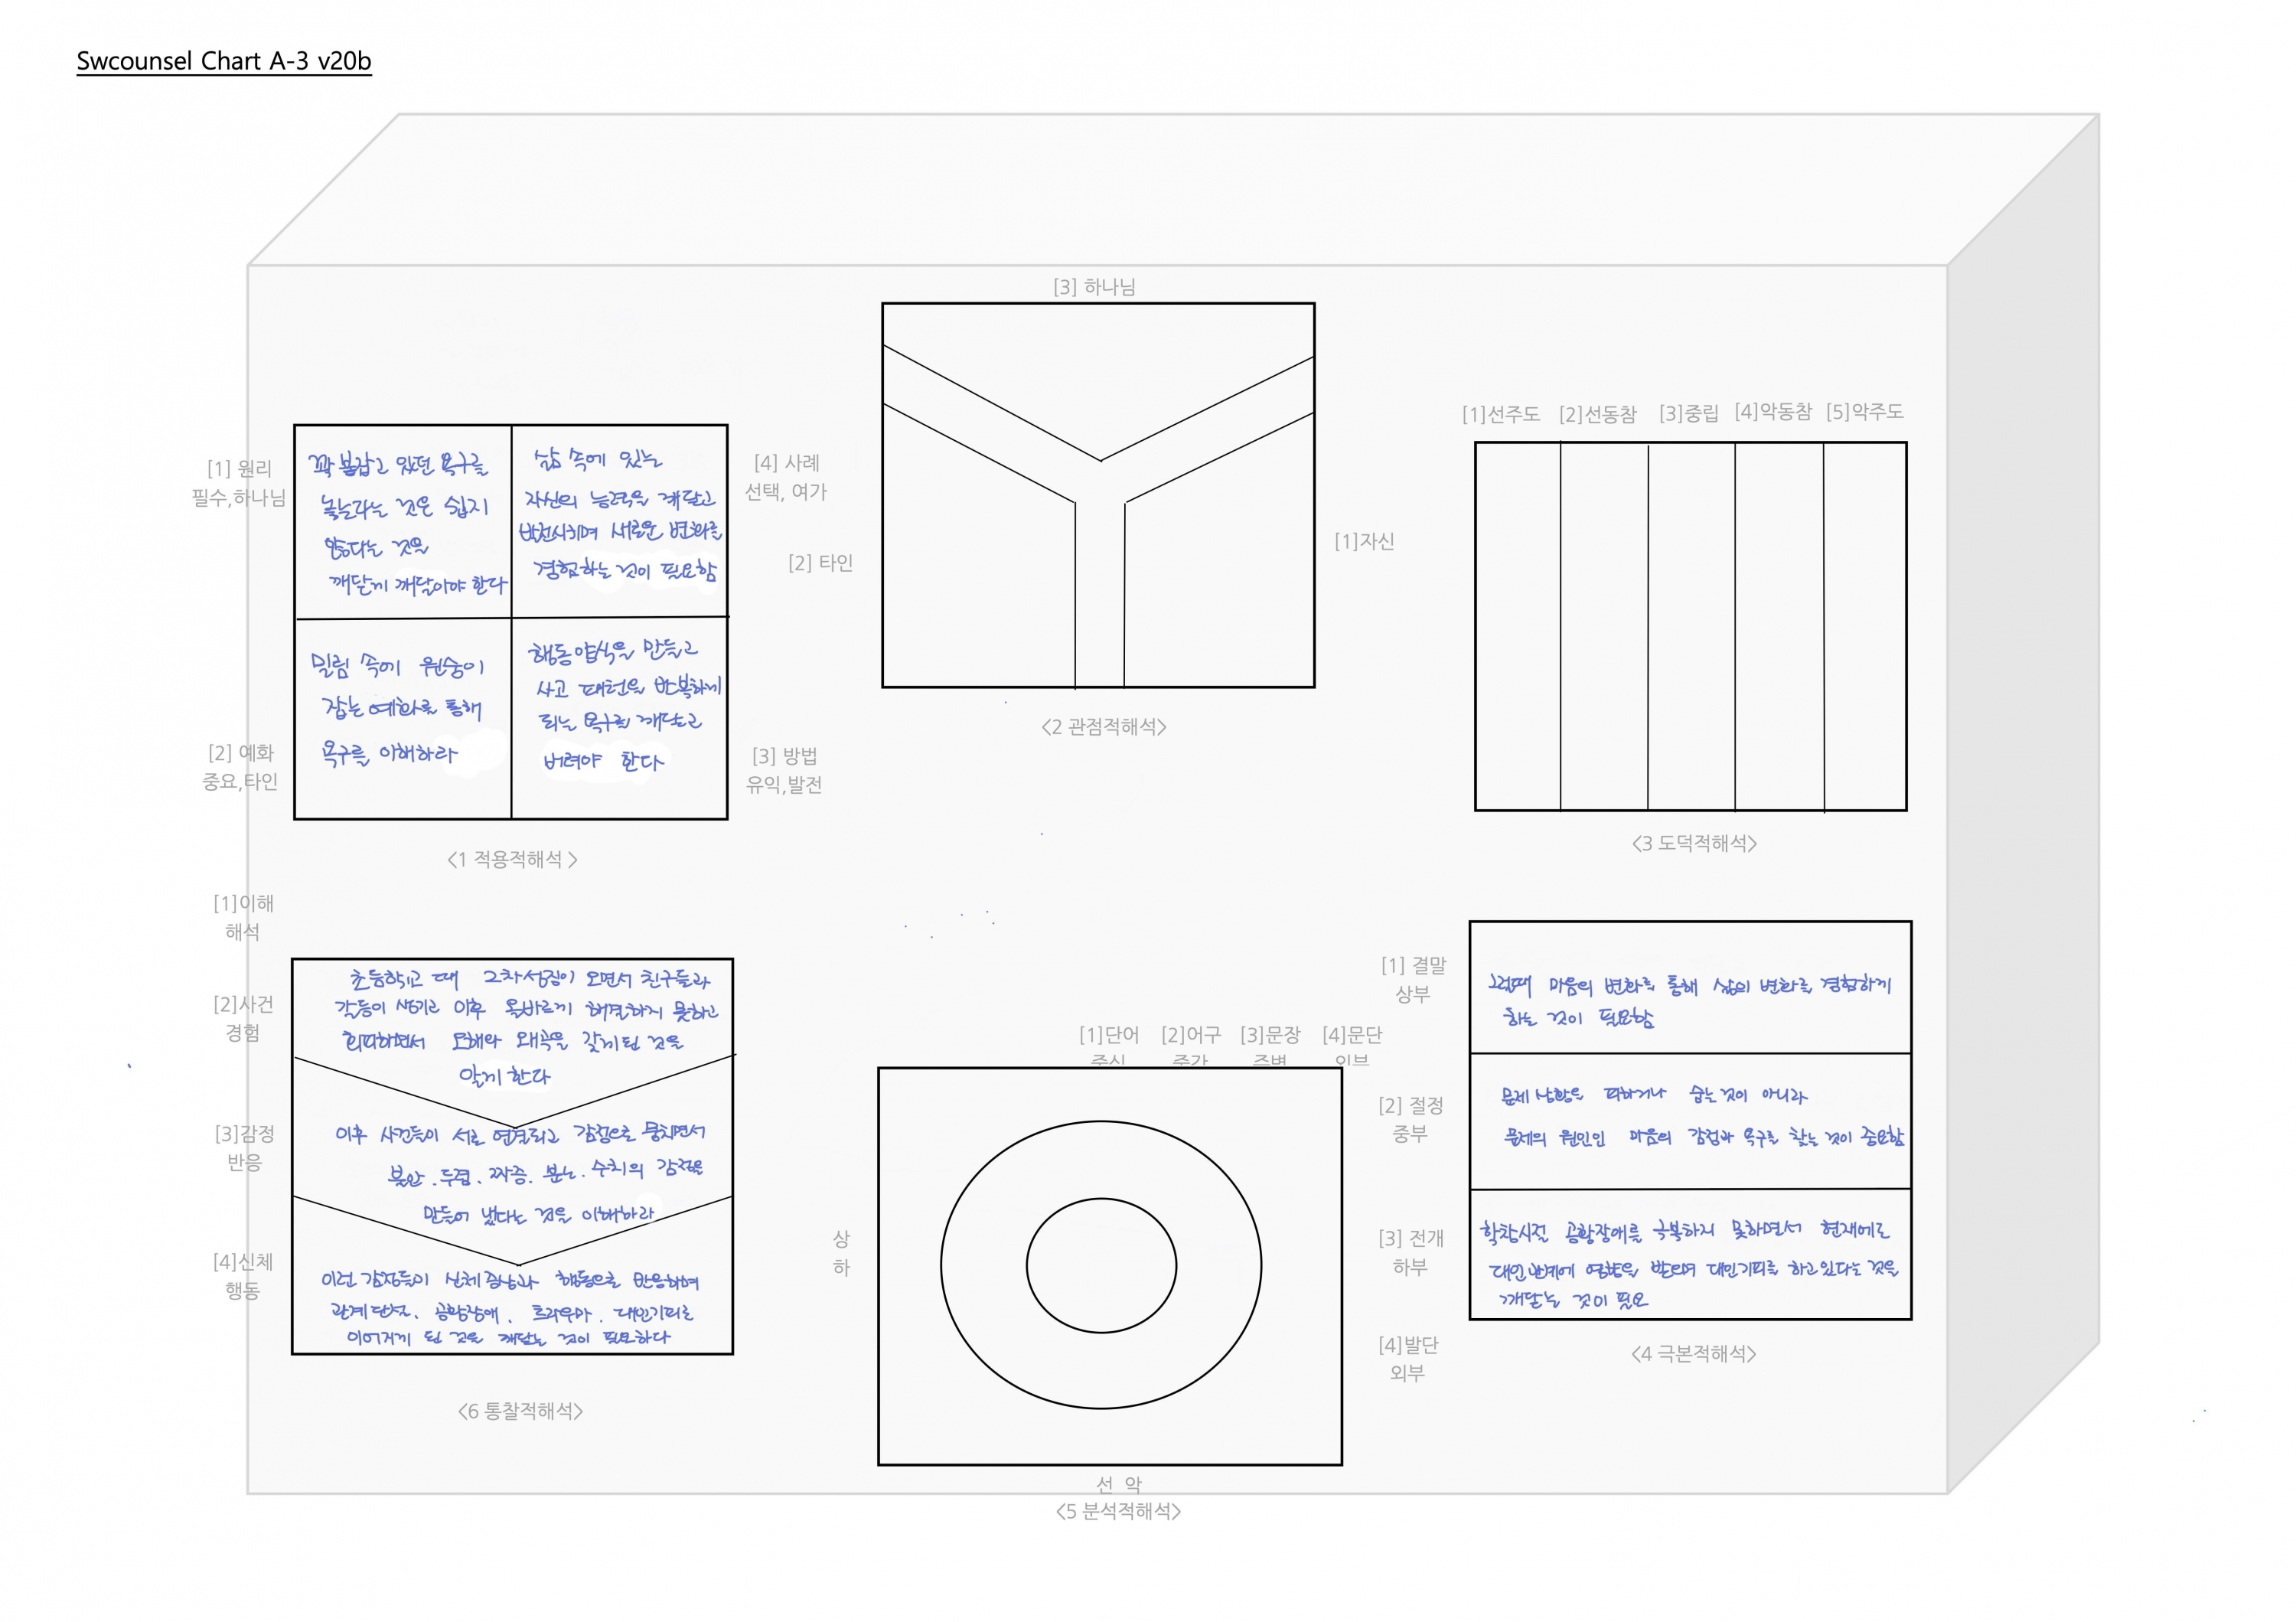Screen dimensions: 2296x1622
Task: Click the underlined Swcounsel Chart A-3 v20b title
Action: 224,61
